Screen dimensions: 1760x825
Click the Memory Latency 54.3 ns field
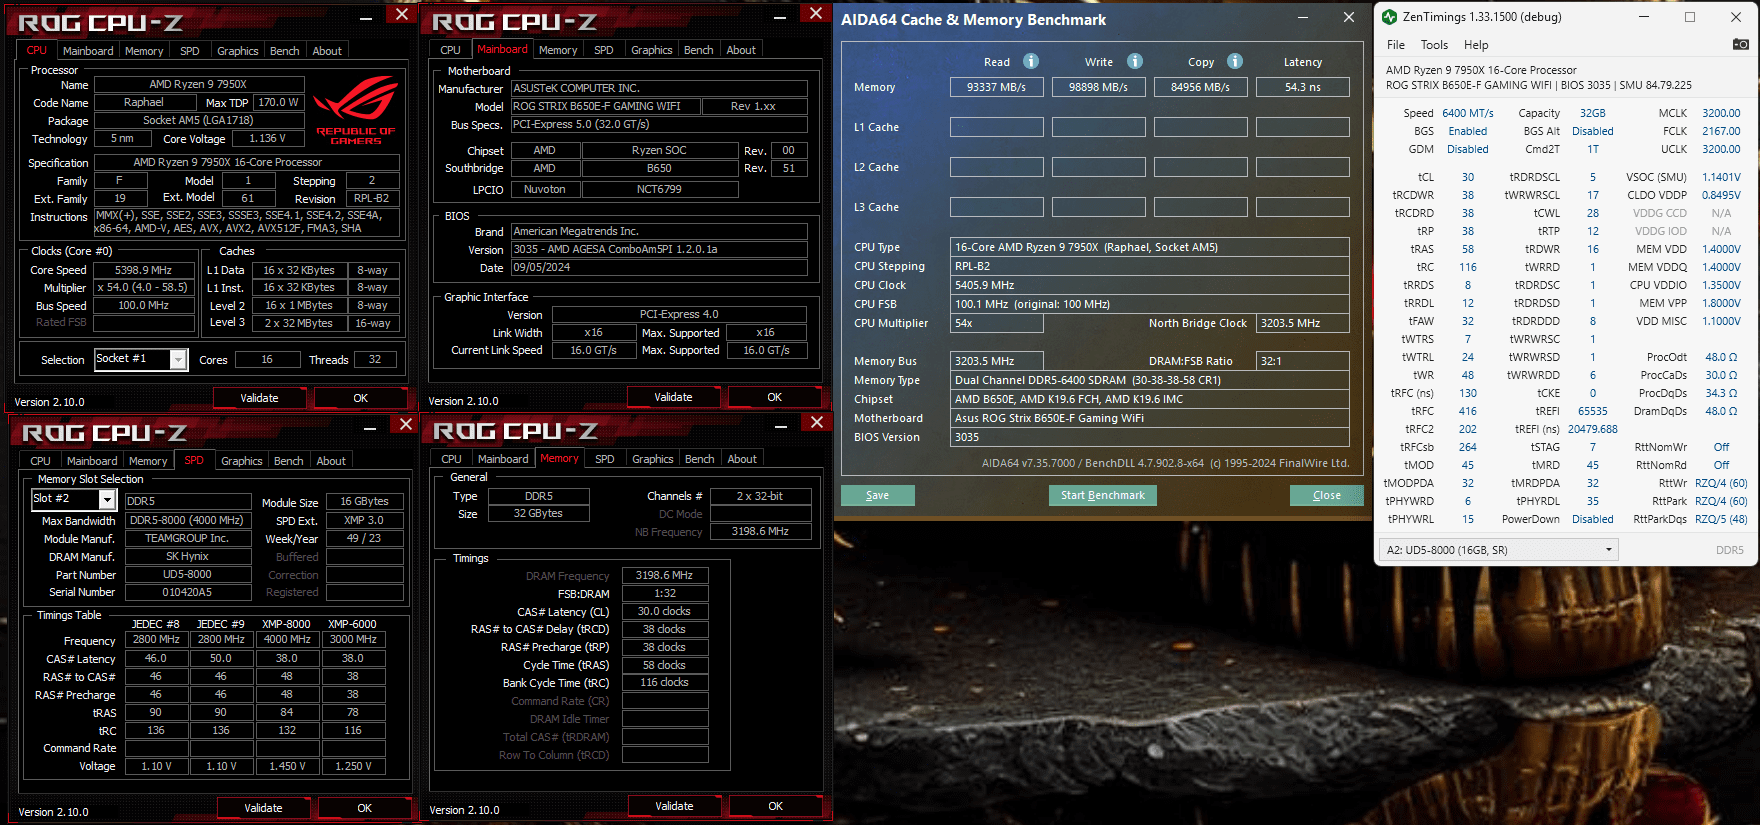click(1303, 87)
